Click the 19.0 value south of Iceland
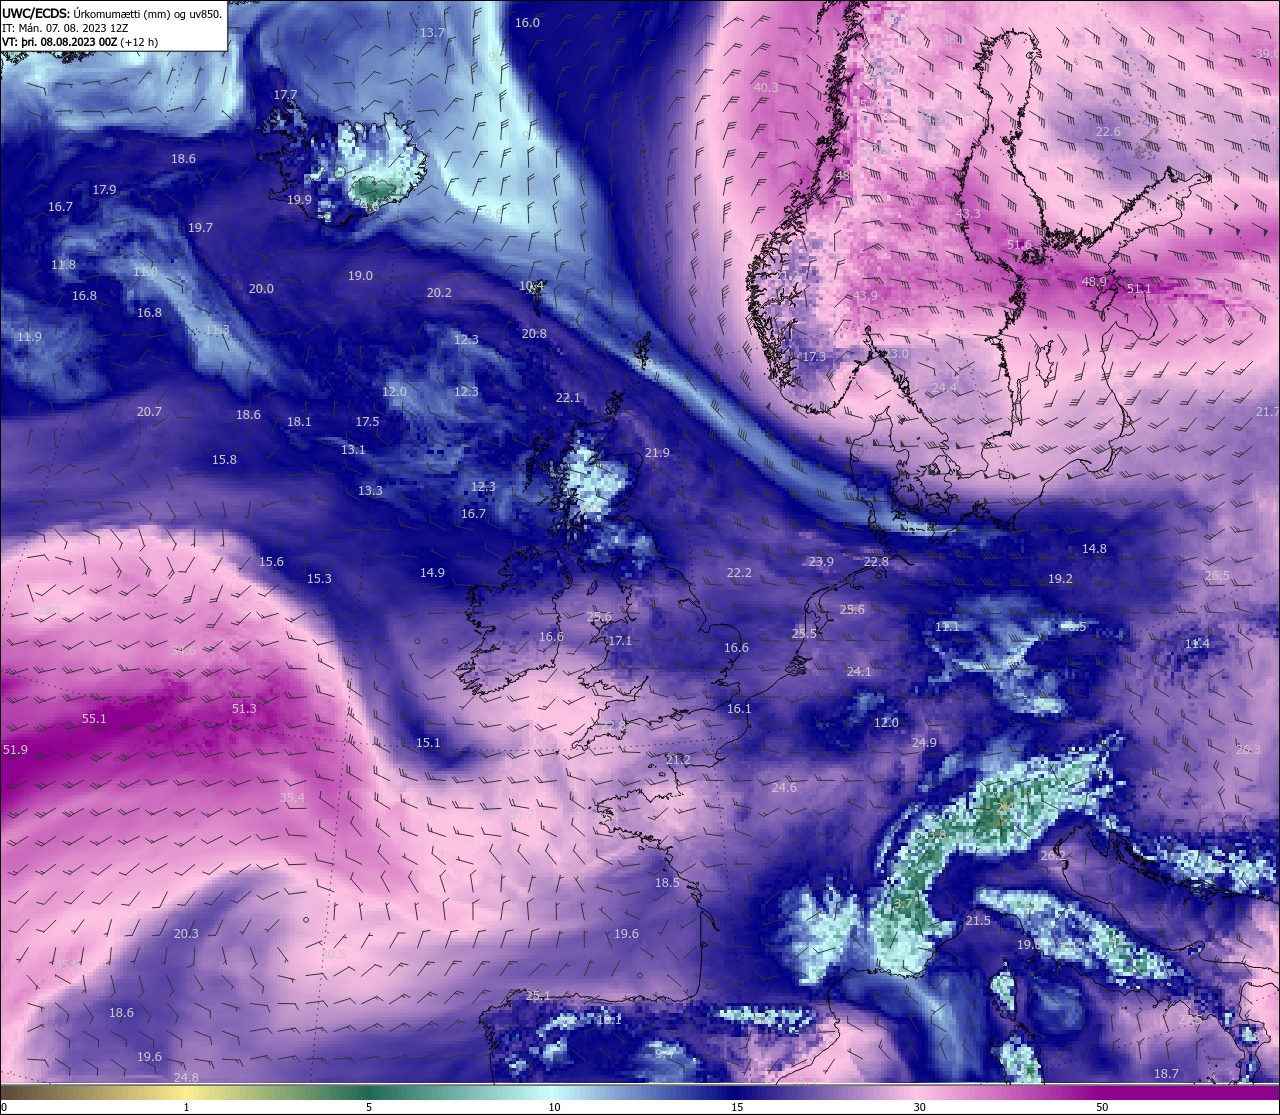This screenshot has height=1115, width=1280. click(x=360, y=276)
